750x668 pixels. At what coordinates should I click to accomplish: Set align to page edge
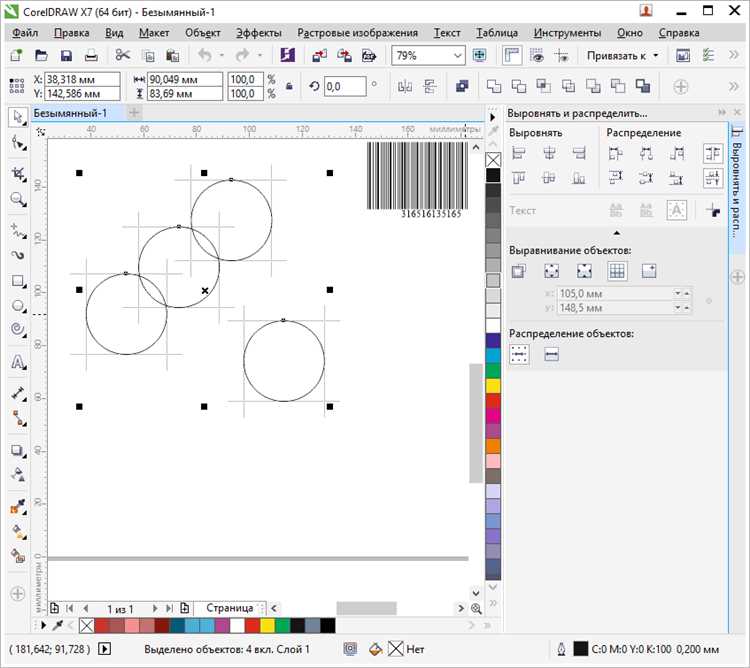pyautogui.click(x=551, y=272)
